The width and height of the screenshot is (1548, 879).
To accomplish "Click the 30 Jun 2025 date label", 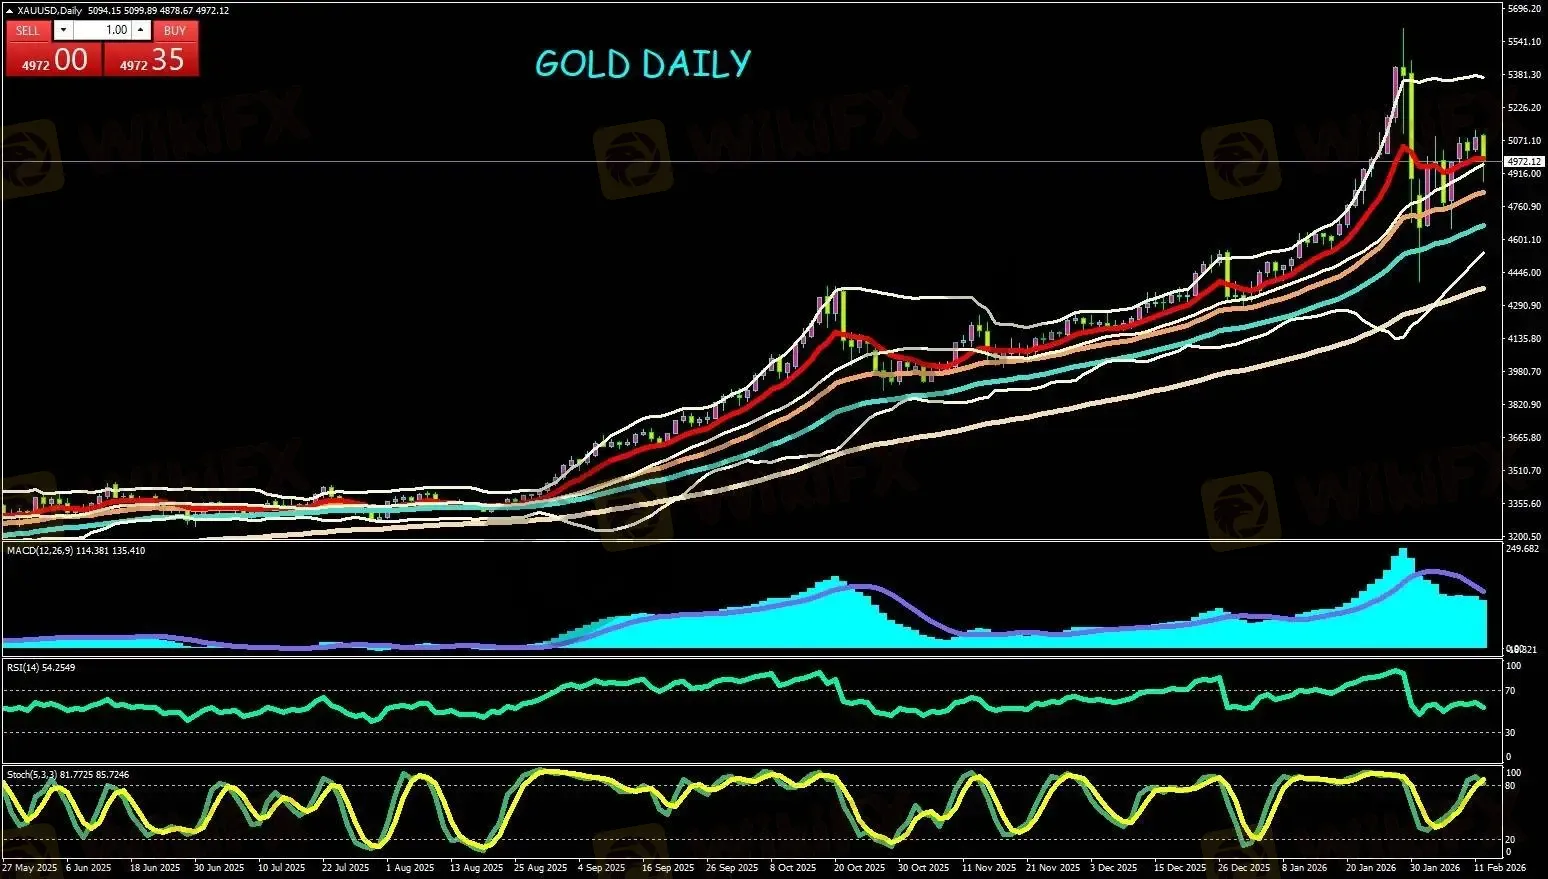I will tap(219, 868).
